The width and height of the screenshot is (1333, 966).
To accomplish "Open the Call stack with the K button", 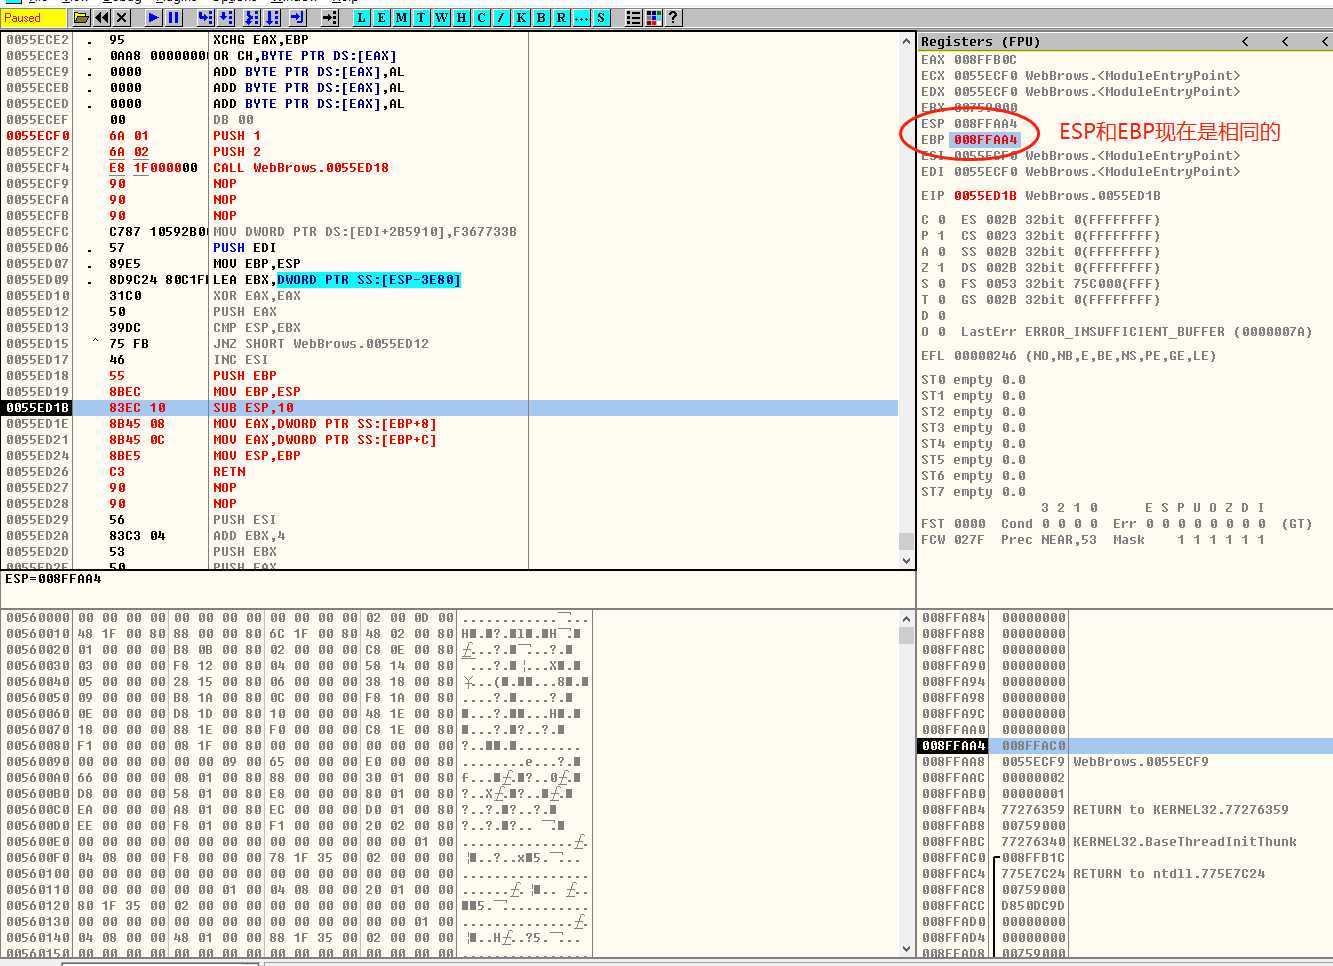I will (521, 18).
